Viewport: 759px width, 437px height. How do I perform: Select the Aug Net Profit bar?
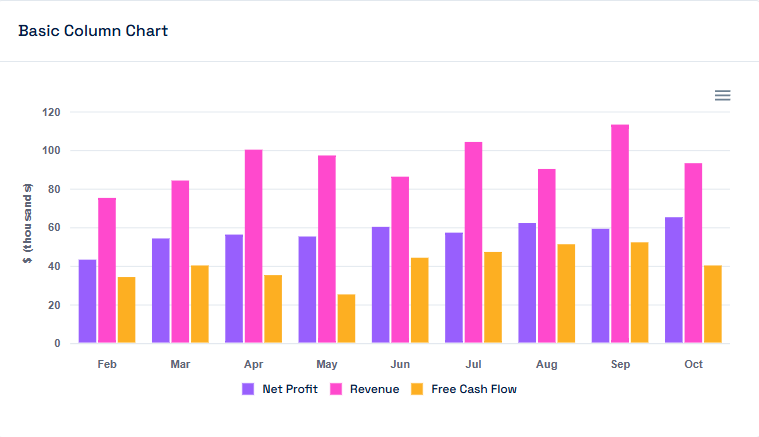[x=527, y=283]
